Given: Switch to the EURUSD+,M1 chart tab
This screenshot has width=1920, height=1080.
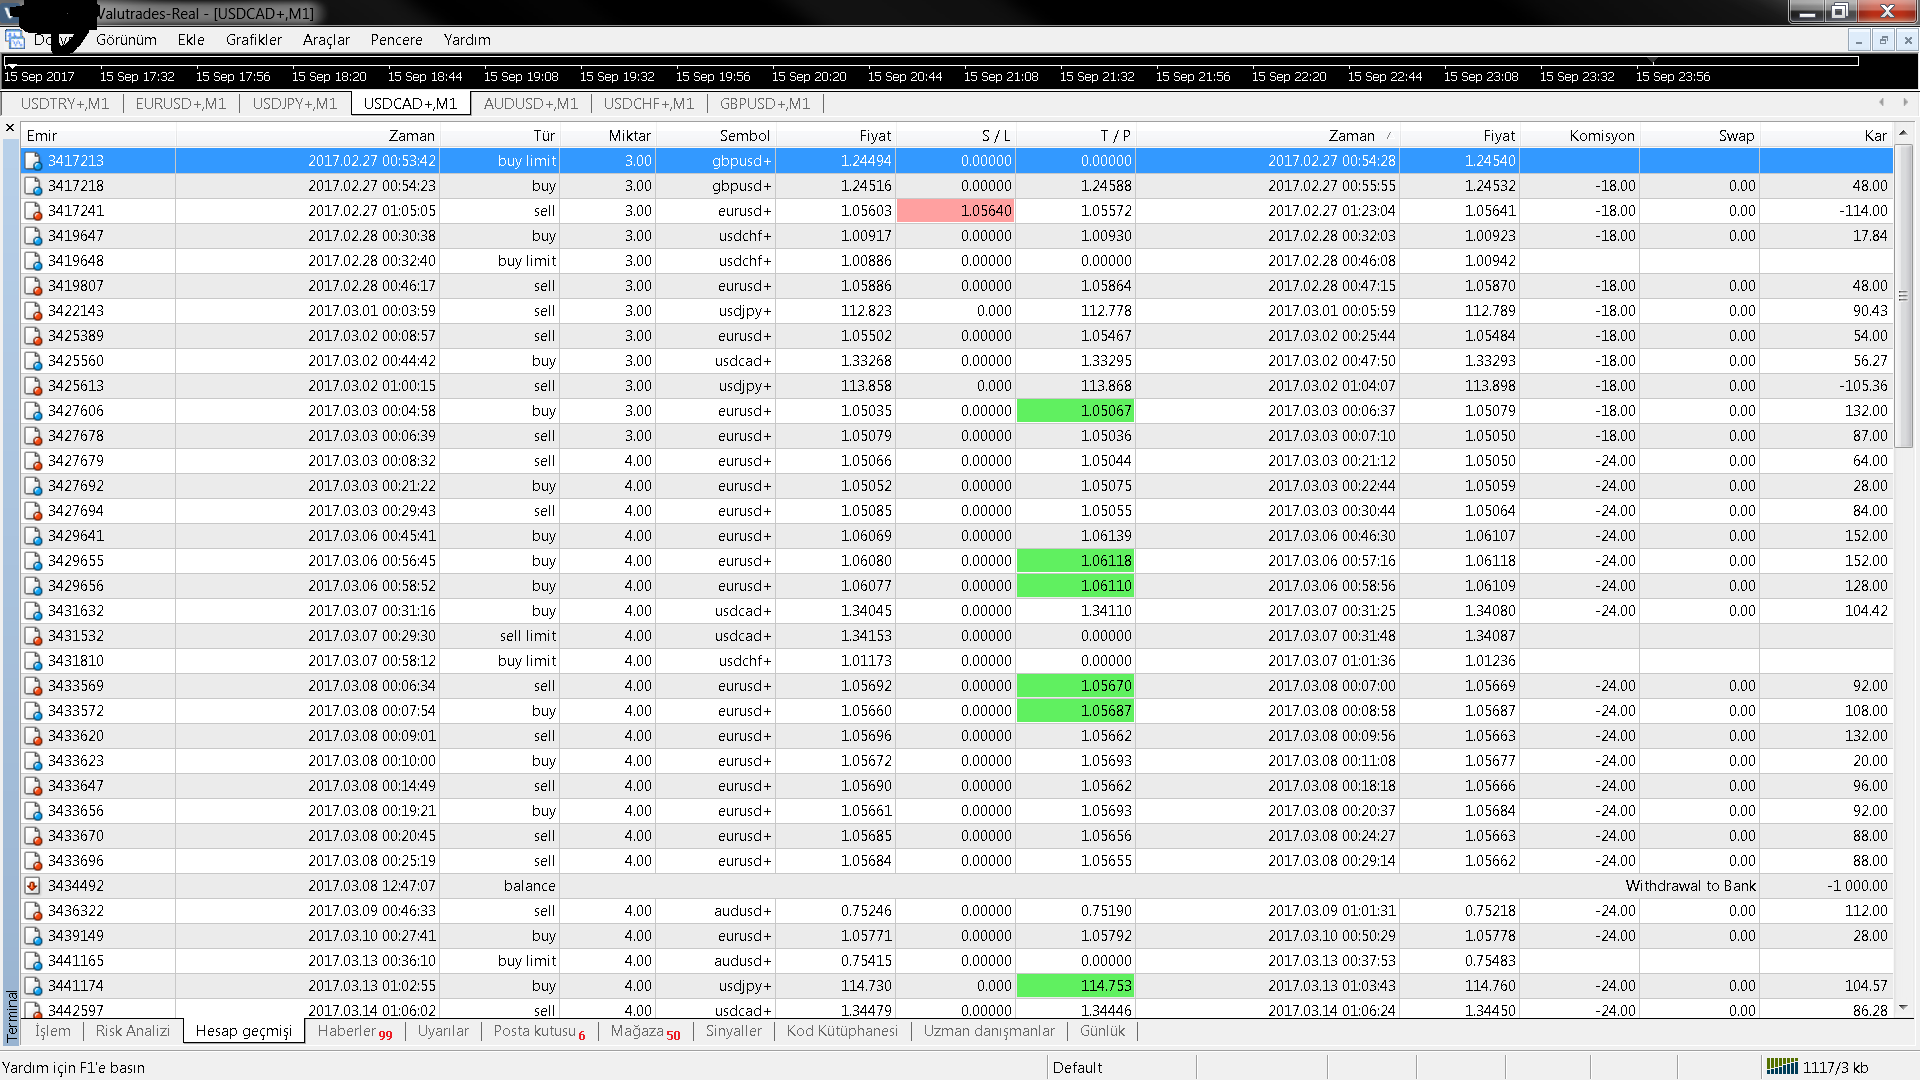Looking at the screenshot, I should 181,104.
